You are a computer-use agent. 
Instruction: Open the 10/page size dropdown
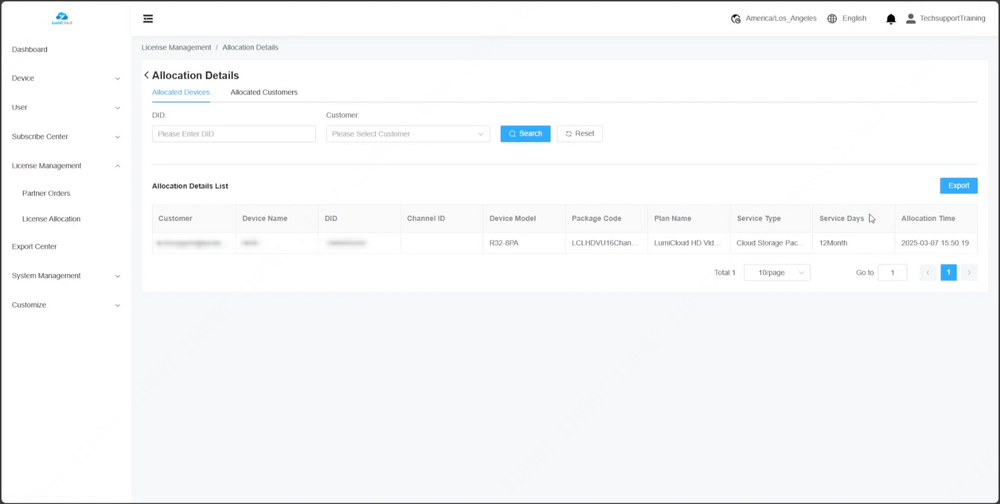click(777, 272)
